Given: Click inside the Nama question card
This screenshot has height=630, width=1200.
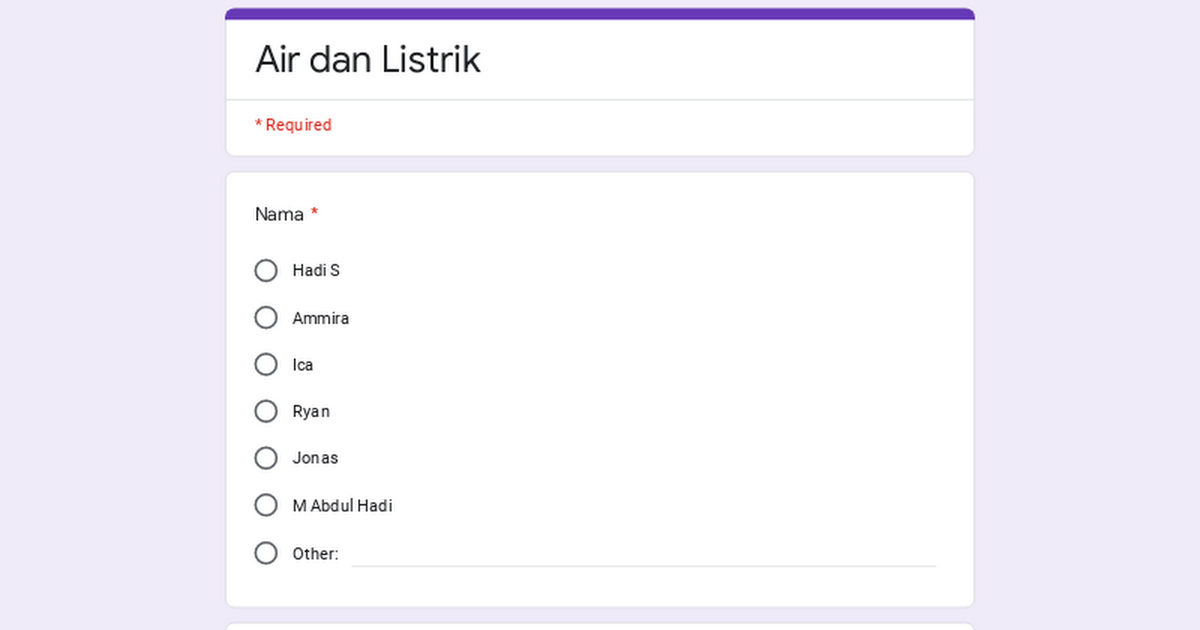Looking at the screenshot, I should point(600,390).
